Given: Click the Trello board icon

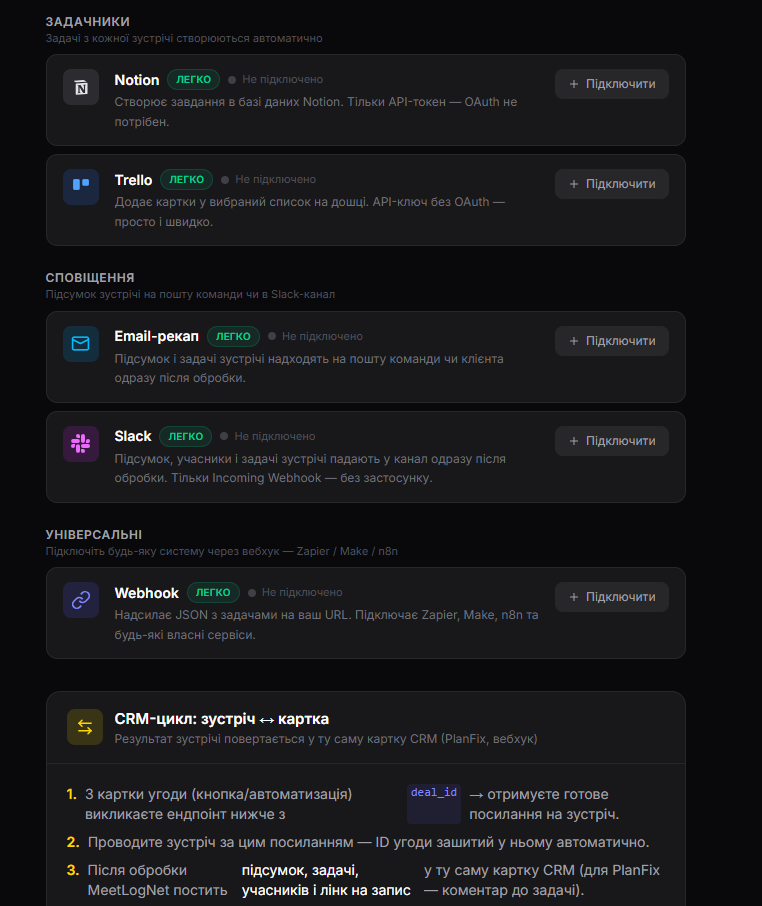Looking at the screenshot, I should [x=81, y=187].
